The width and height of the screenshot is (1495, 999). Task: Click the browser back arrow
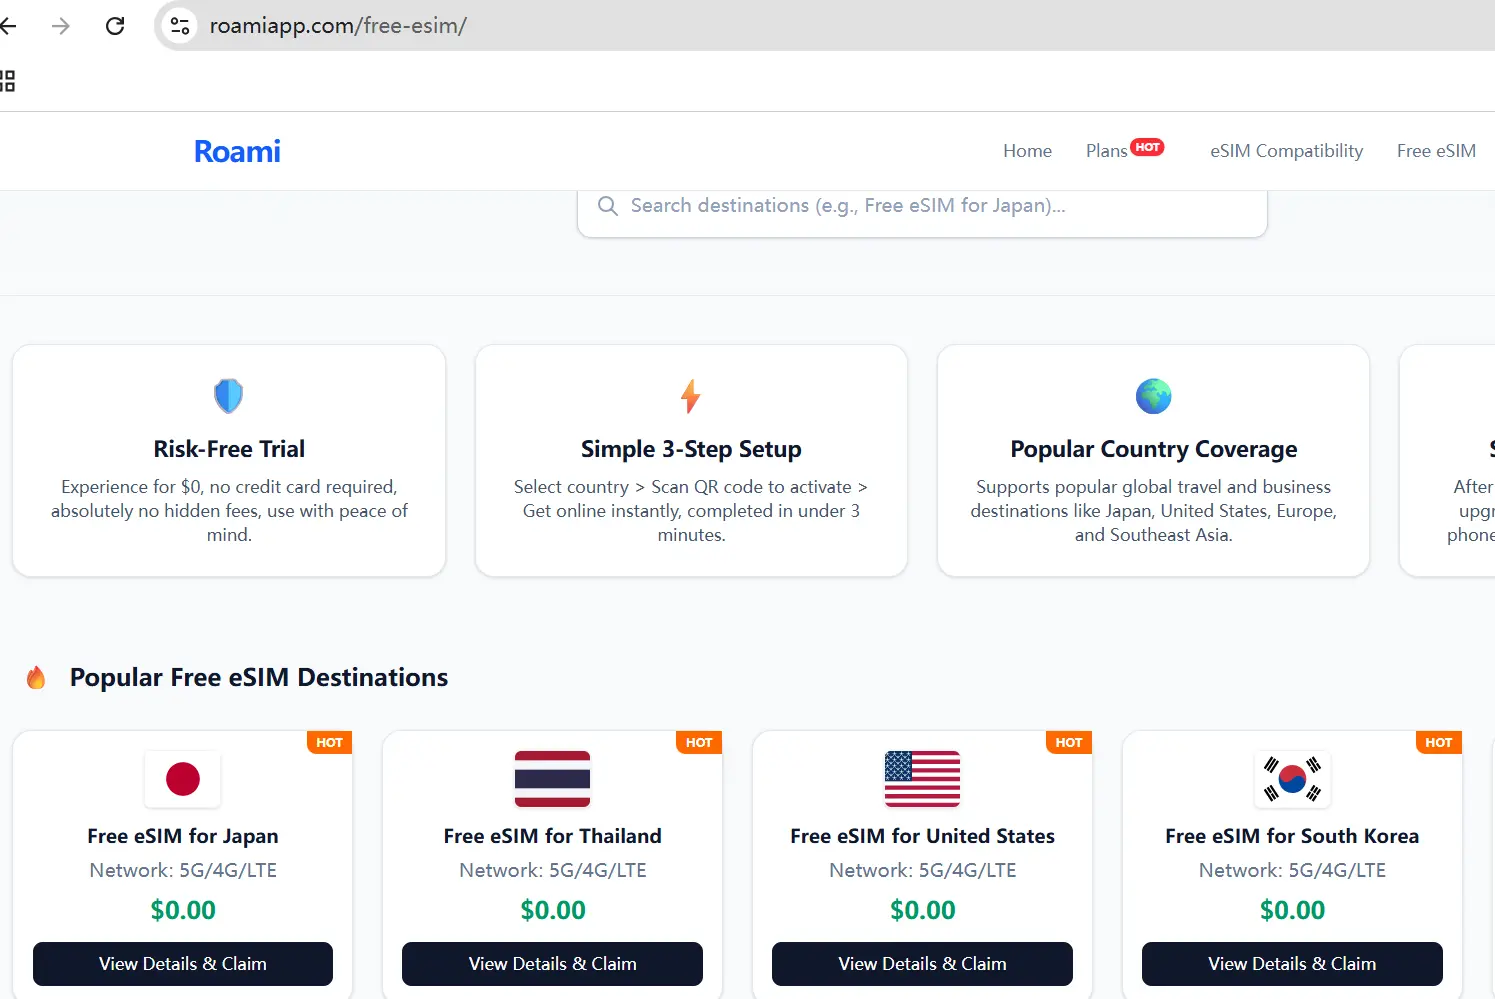8,26
